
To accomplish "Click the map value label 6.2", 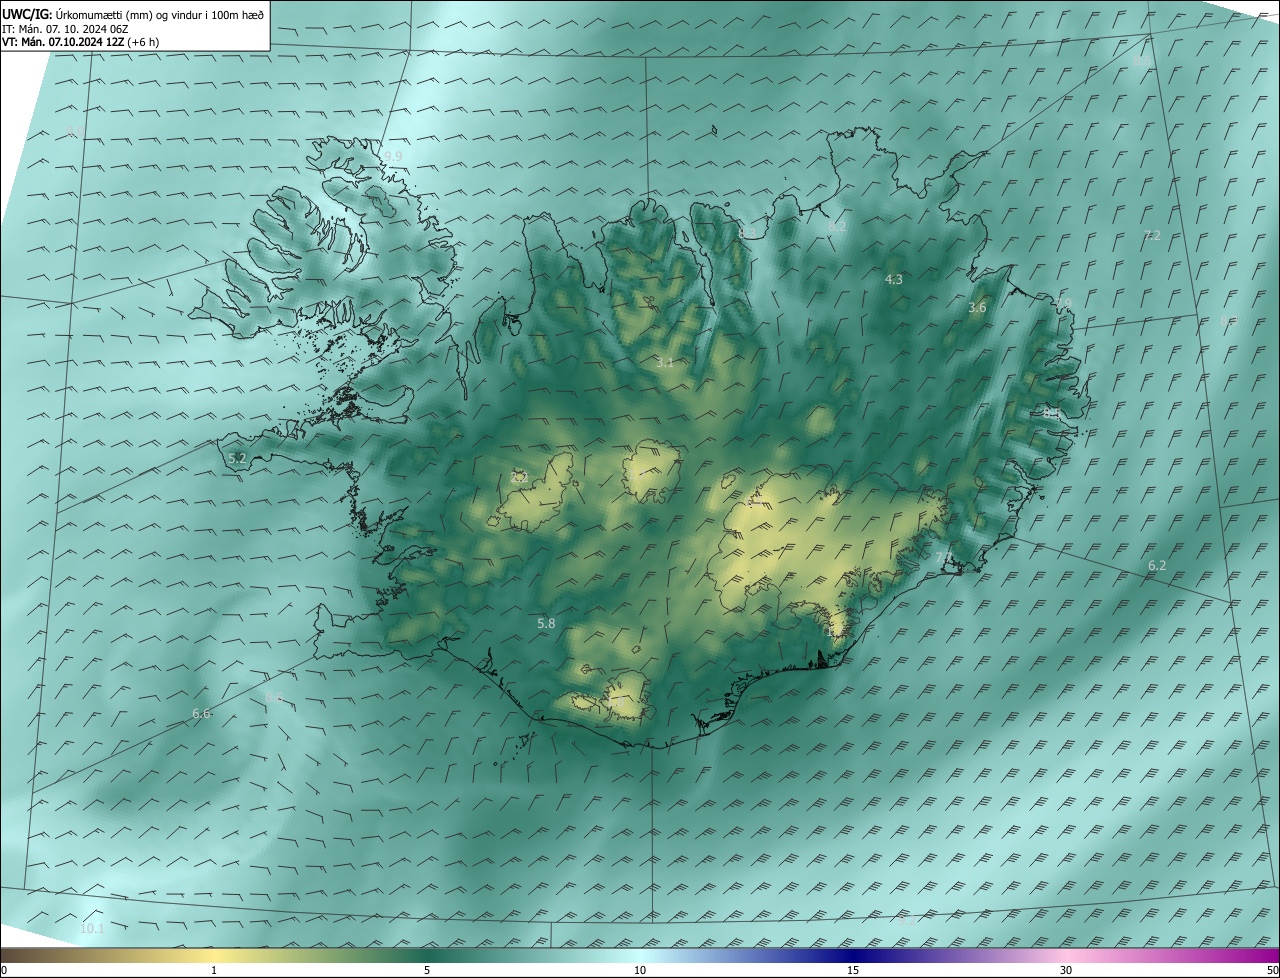I will tap(1157, 565).
